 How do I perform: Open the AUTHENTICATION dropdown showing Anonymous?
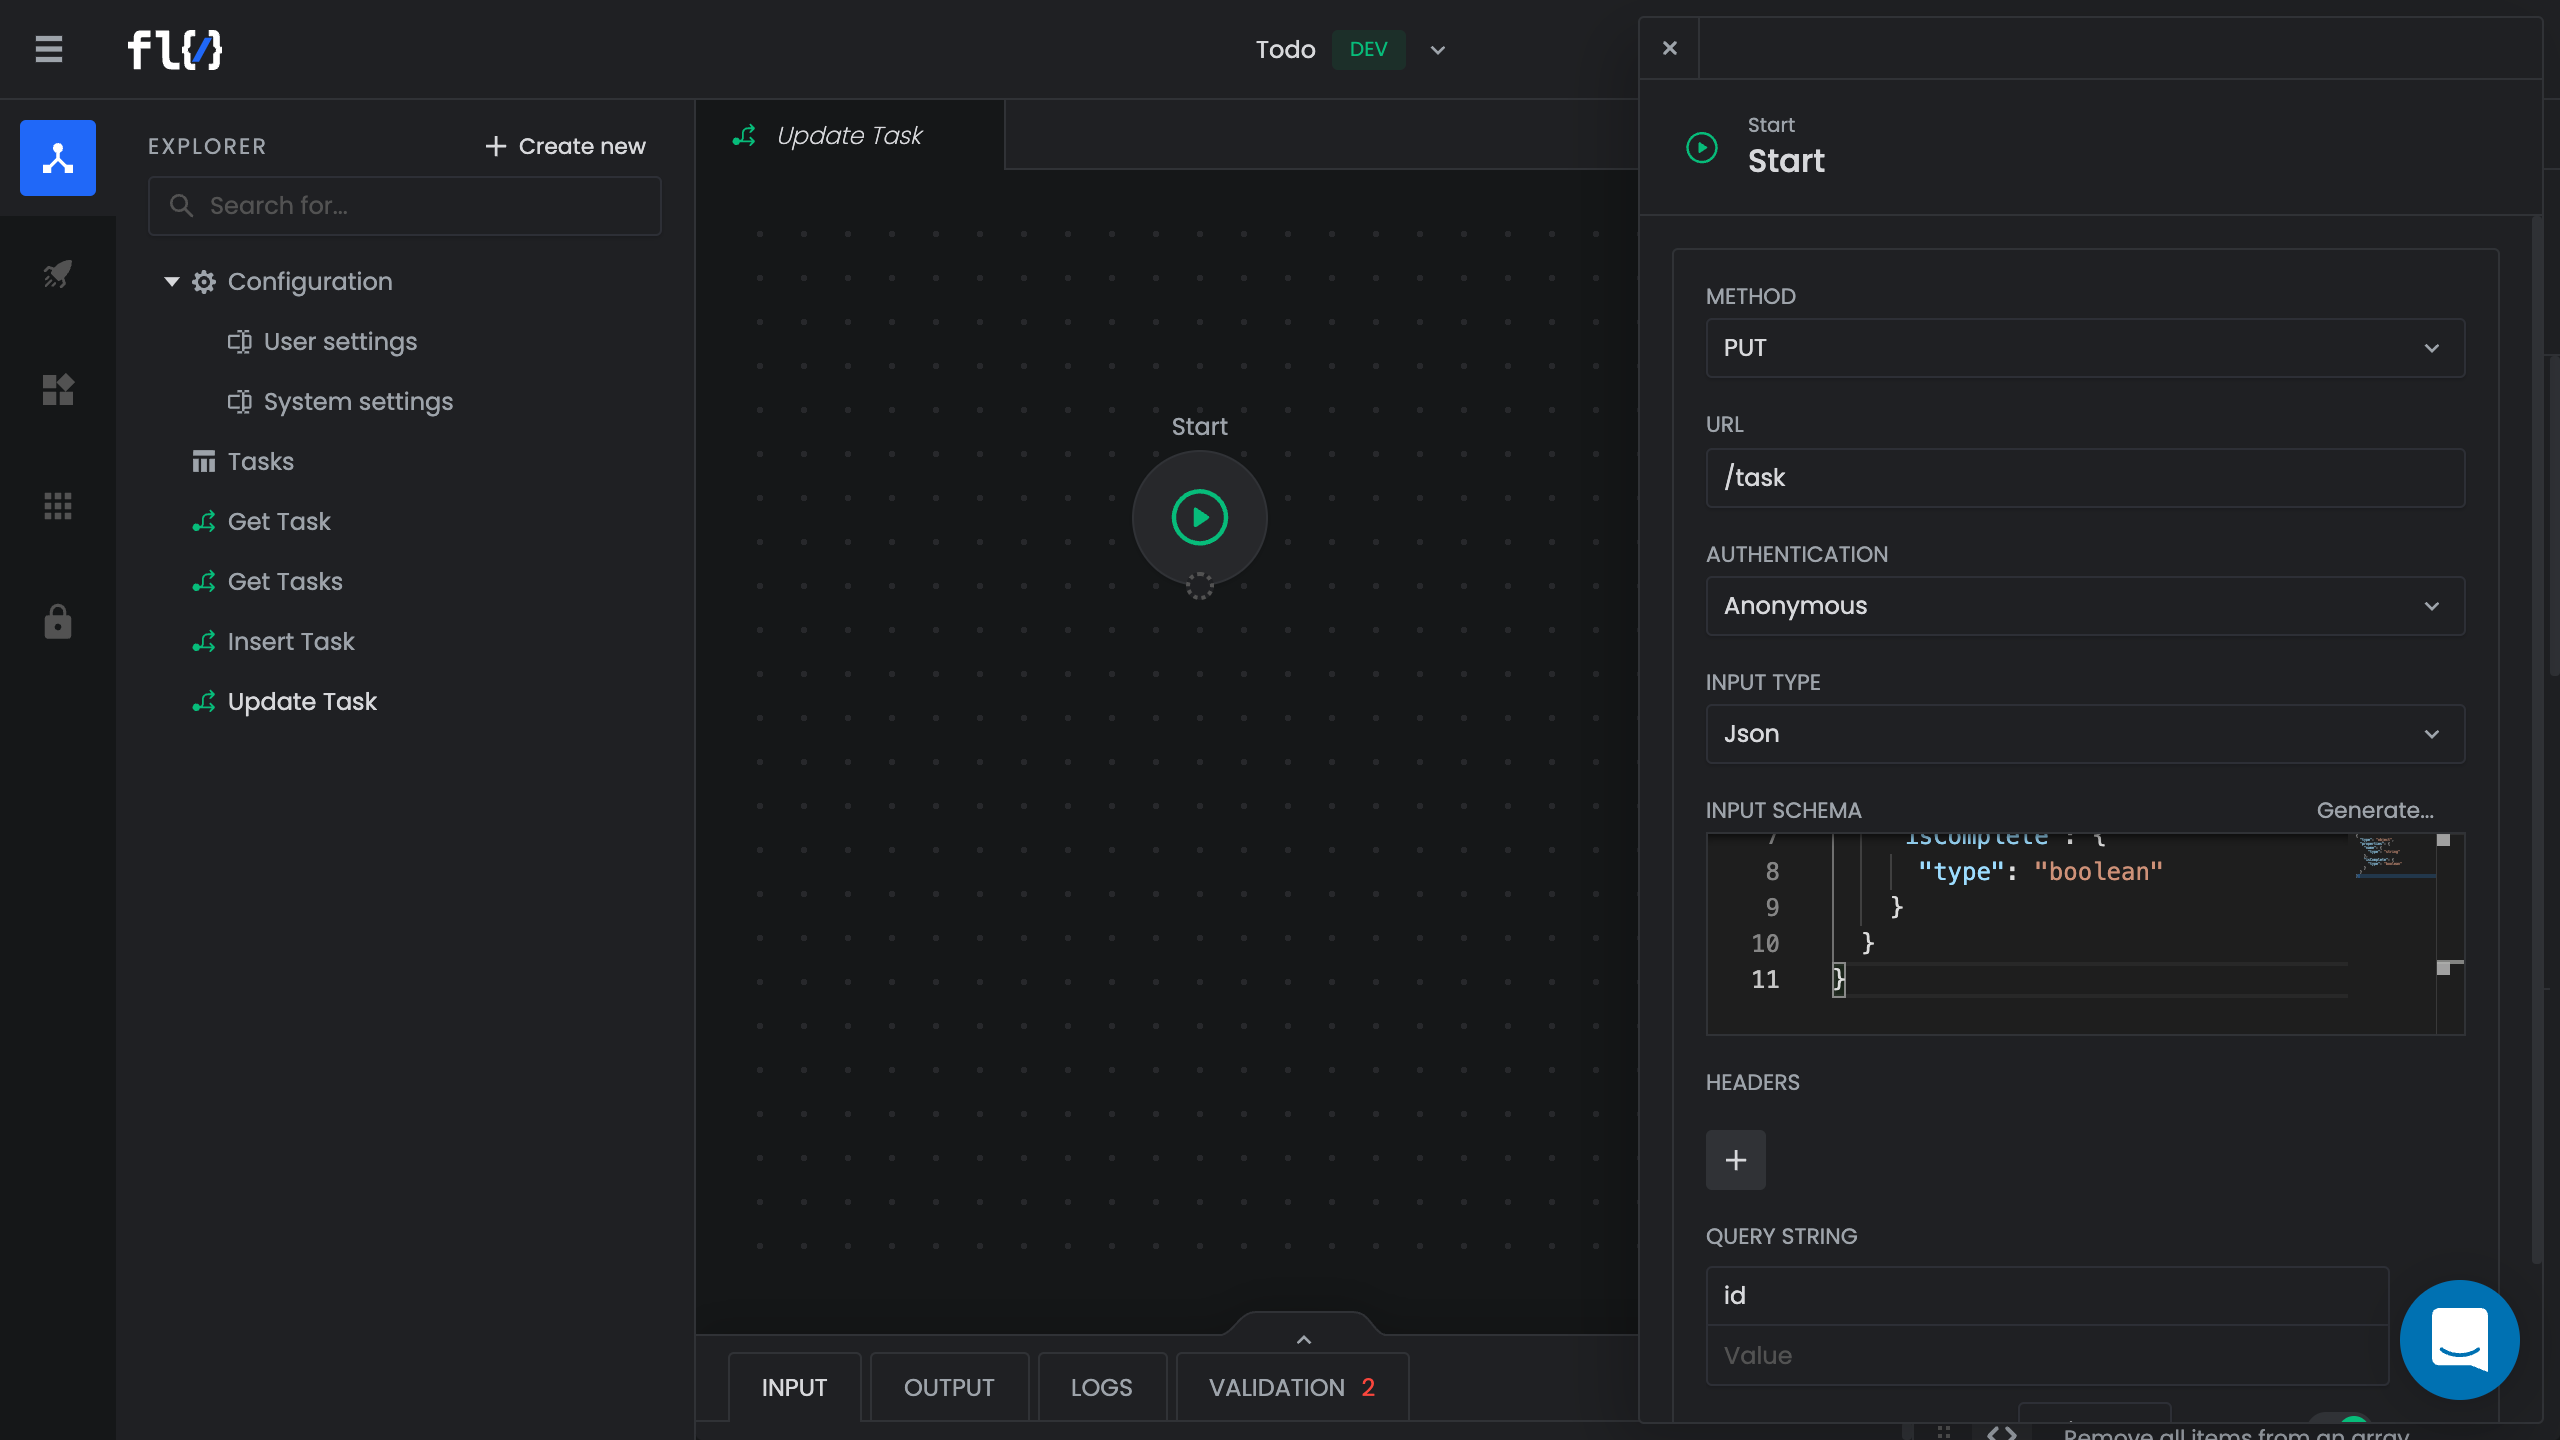(2085, 606)
